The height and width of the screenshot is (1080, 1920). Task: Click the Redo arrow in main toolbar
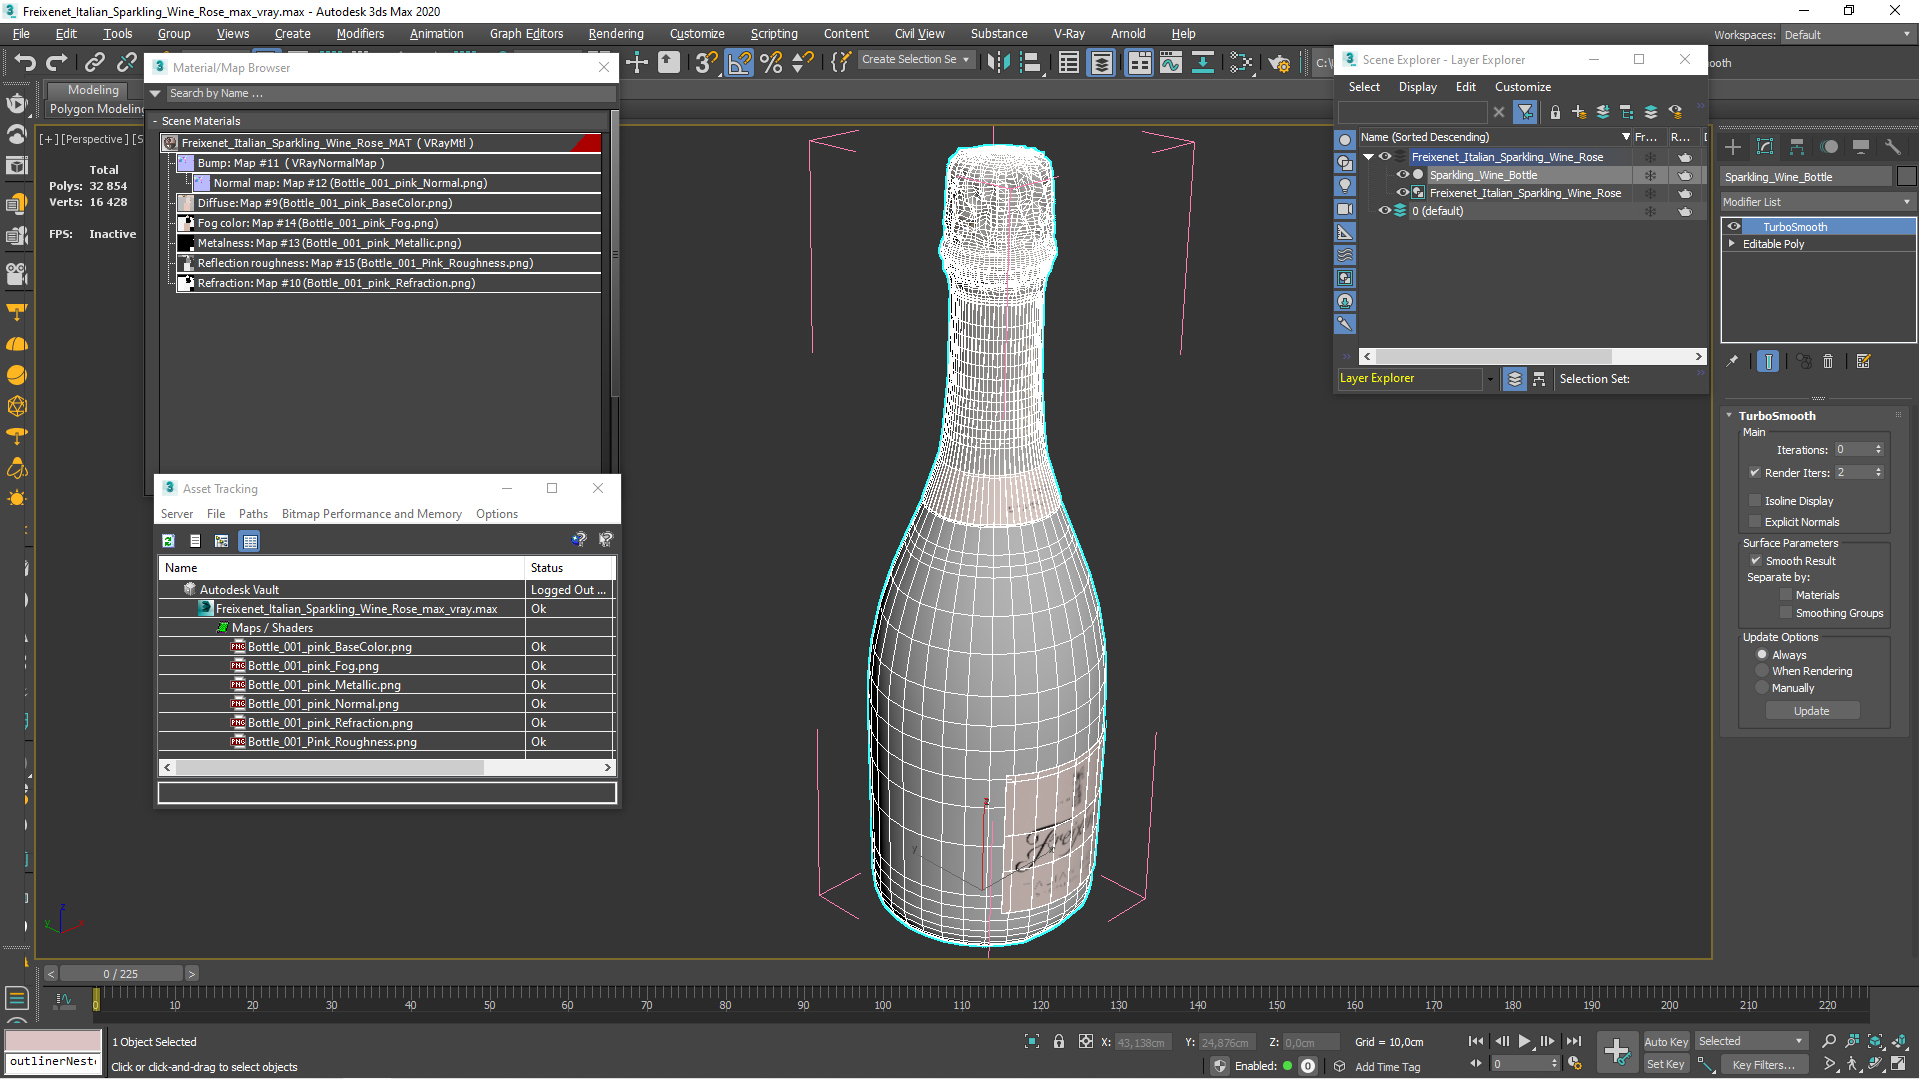pos(57,63)
